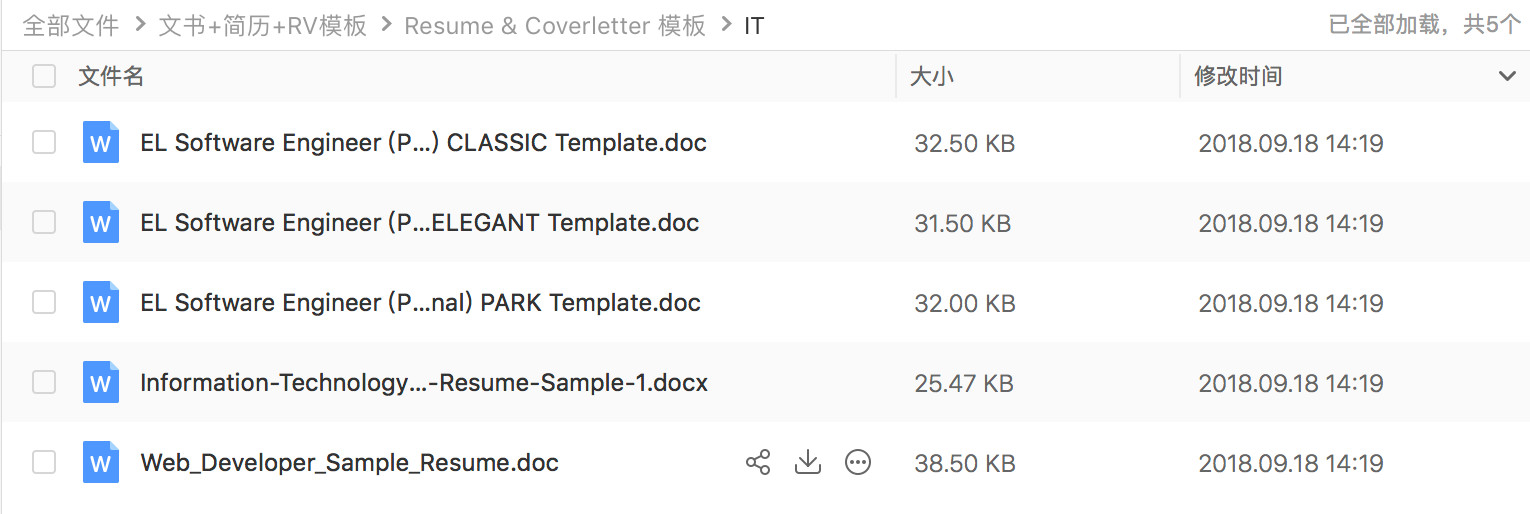
Task: Click the Word icon of the CLASSIC Template file
Action: coord(100,142)
